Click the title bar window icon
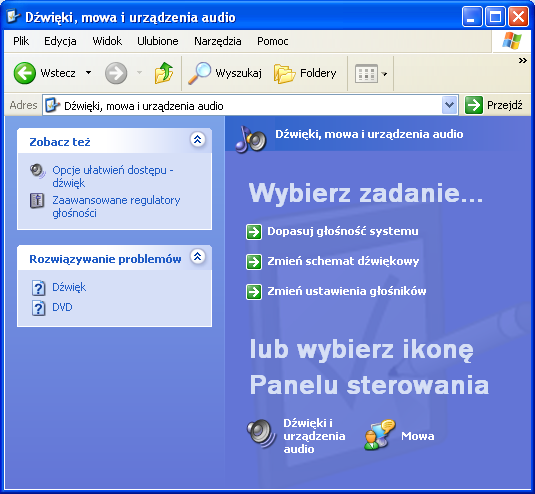Viewport: 535px width, 494px height. click(x=14, y=16)
